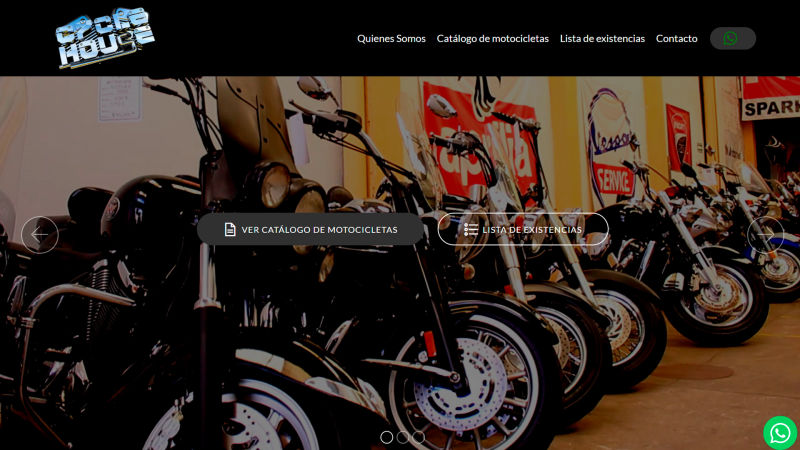Open the Quienes Somos page
The width and height of the screenshot is (800, 450).
pyautogui.click(x=391, y=38)
